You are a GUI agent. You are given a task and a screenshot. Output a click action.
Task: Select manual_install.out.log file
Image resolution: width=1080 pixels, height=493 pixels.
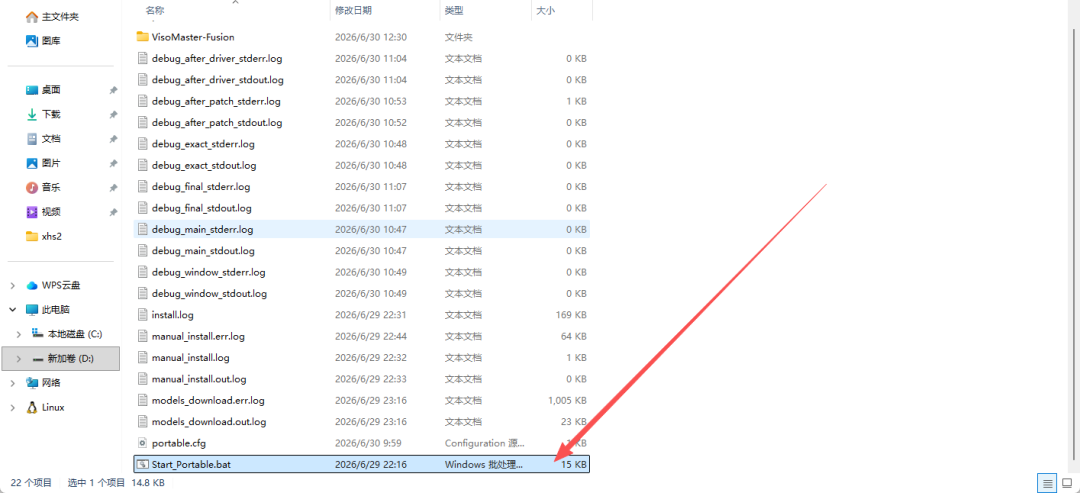pos(362,379)
